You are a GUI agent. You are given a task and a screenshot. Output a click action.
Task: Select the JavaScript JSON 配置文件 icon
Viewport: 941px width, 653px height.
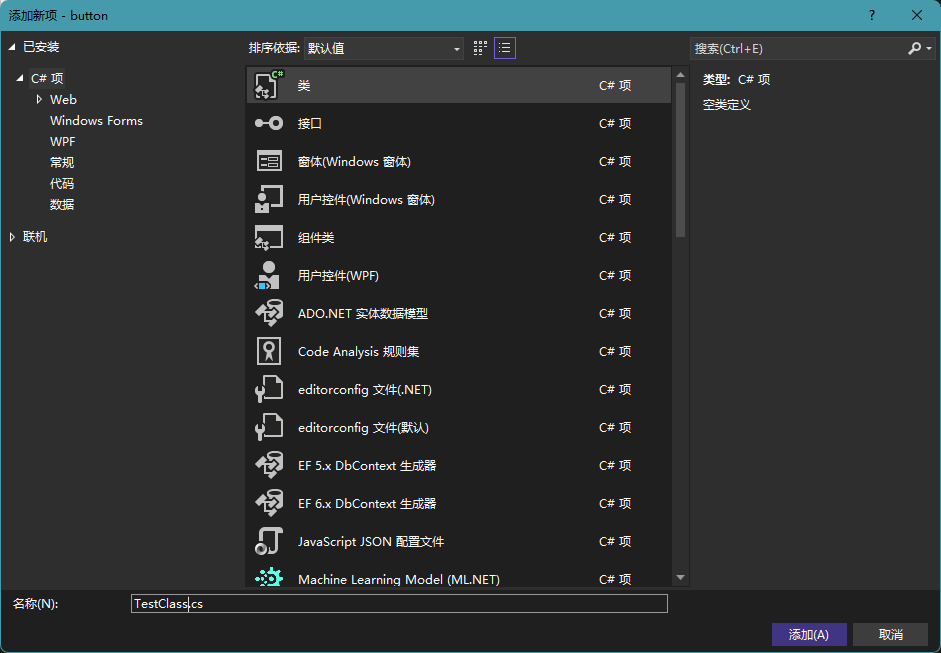pyautogui.click(x=268, y=541)
